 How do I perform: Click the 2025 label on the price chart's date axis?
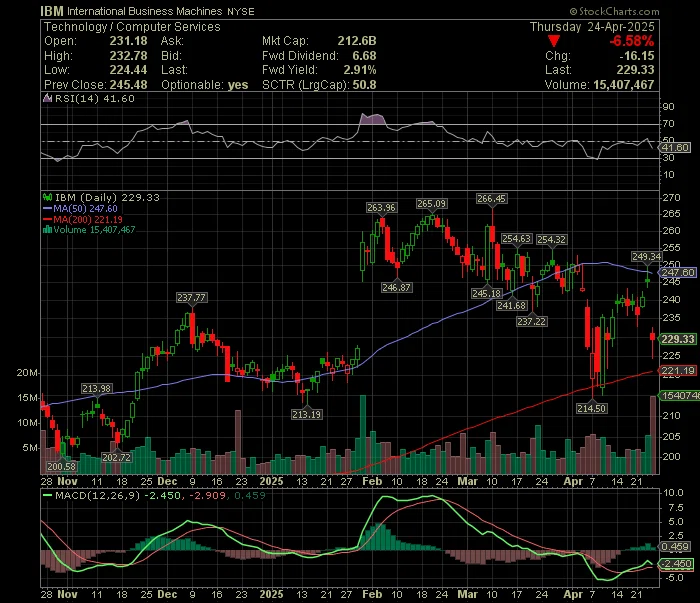click(271, 482)
